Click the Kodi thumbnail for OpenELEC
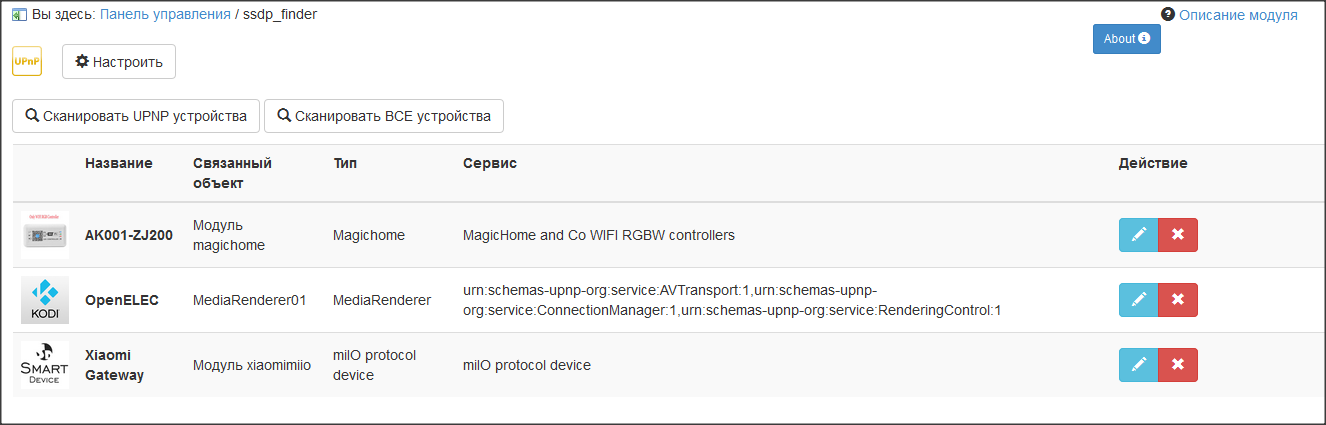This screenshot has width=1326, height=425. pos(45,300)
